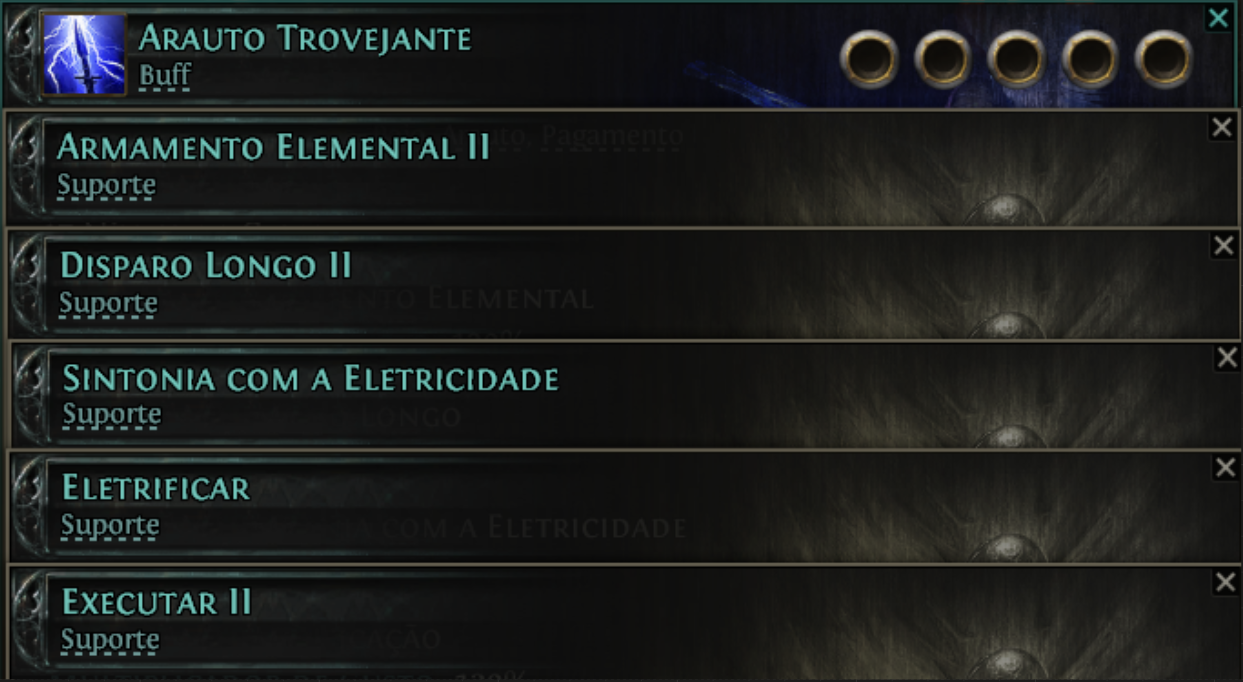1243x682 pixels.
Task: Open the Buff tag link
Action: pos(165,75)
